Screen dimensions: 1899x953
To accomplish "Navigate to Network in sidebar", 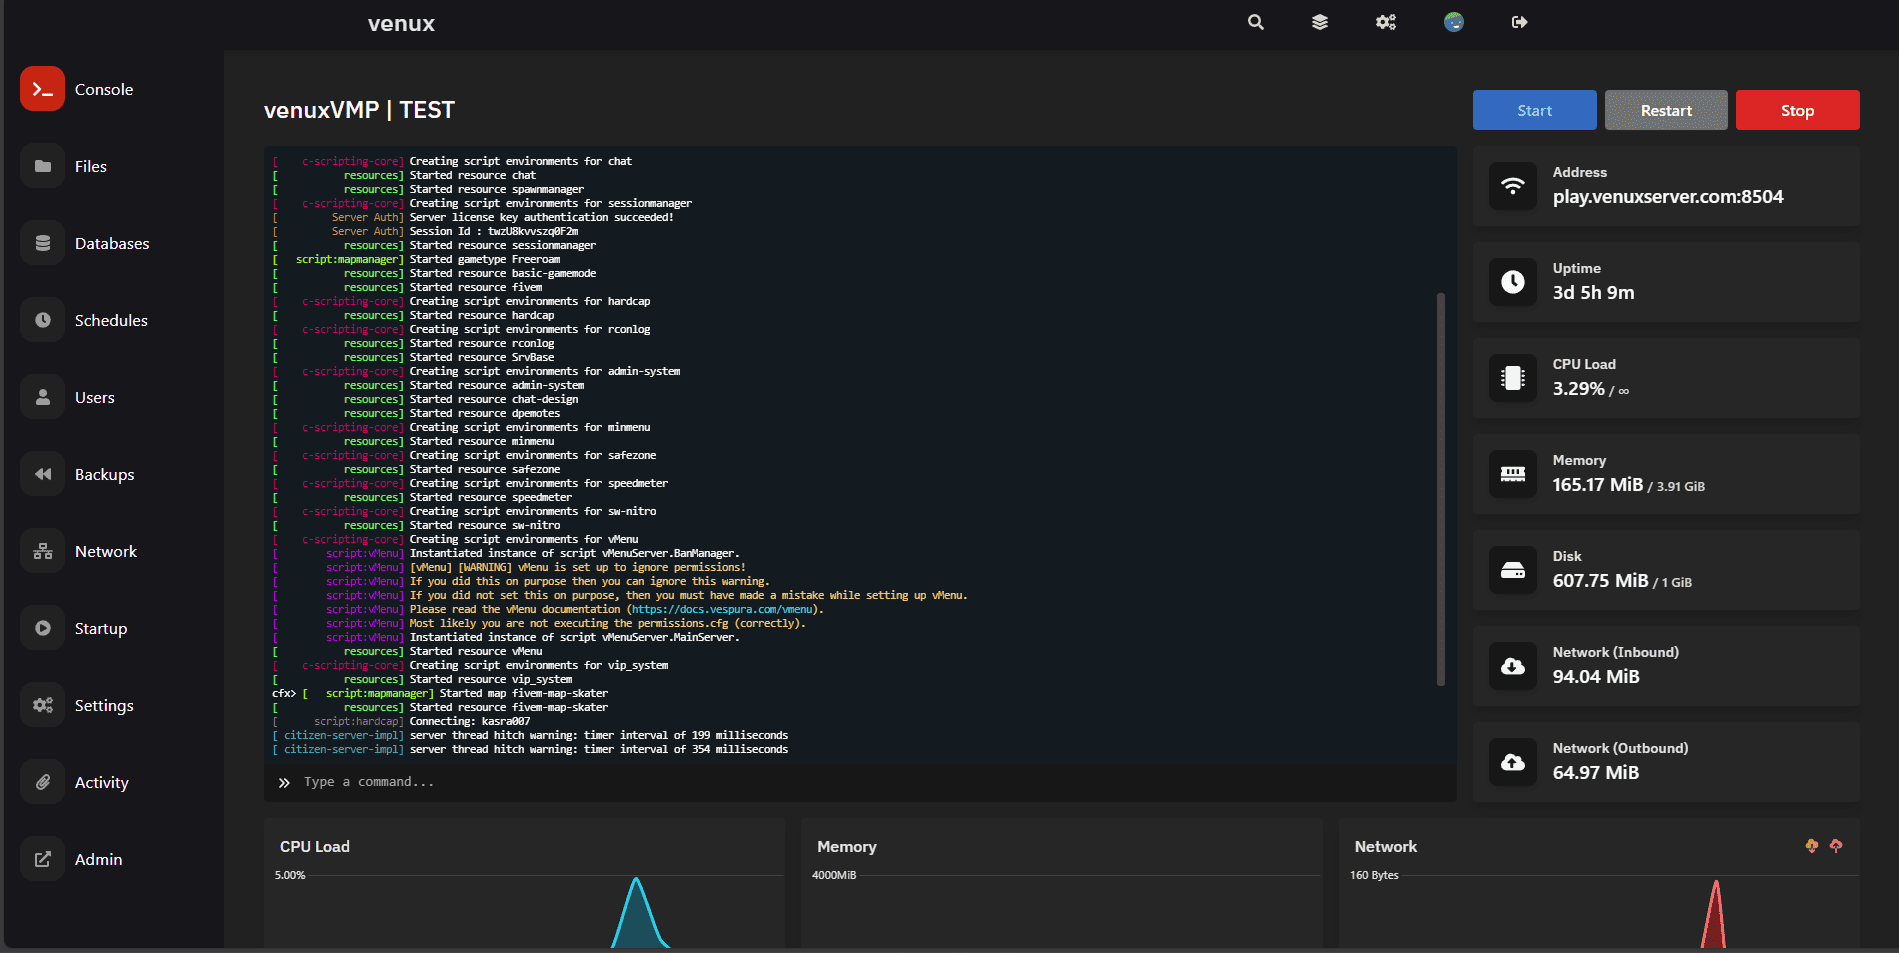I will click(x=43, y=551).
